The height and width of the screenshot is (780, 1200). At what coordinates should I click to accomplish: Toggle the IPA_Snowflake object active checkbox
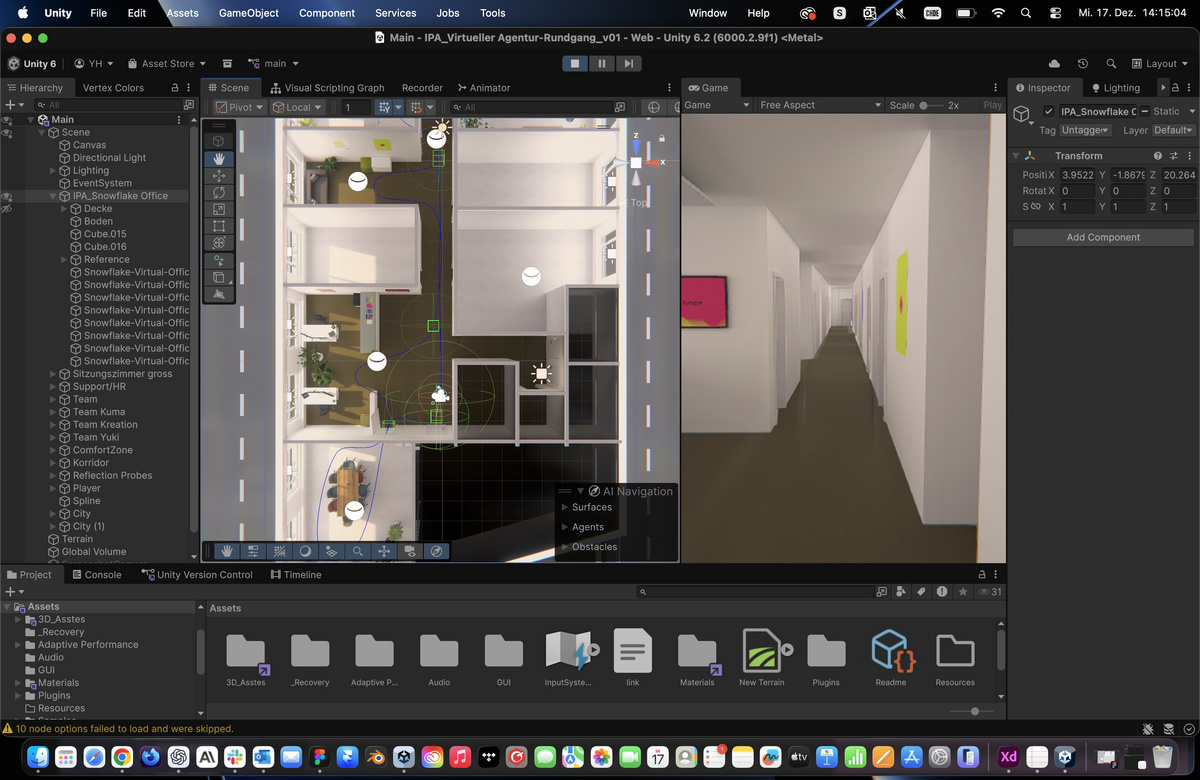click(x=1048, y=112)
